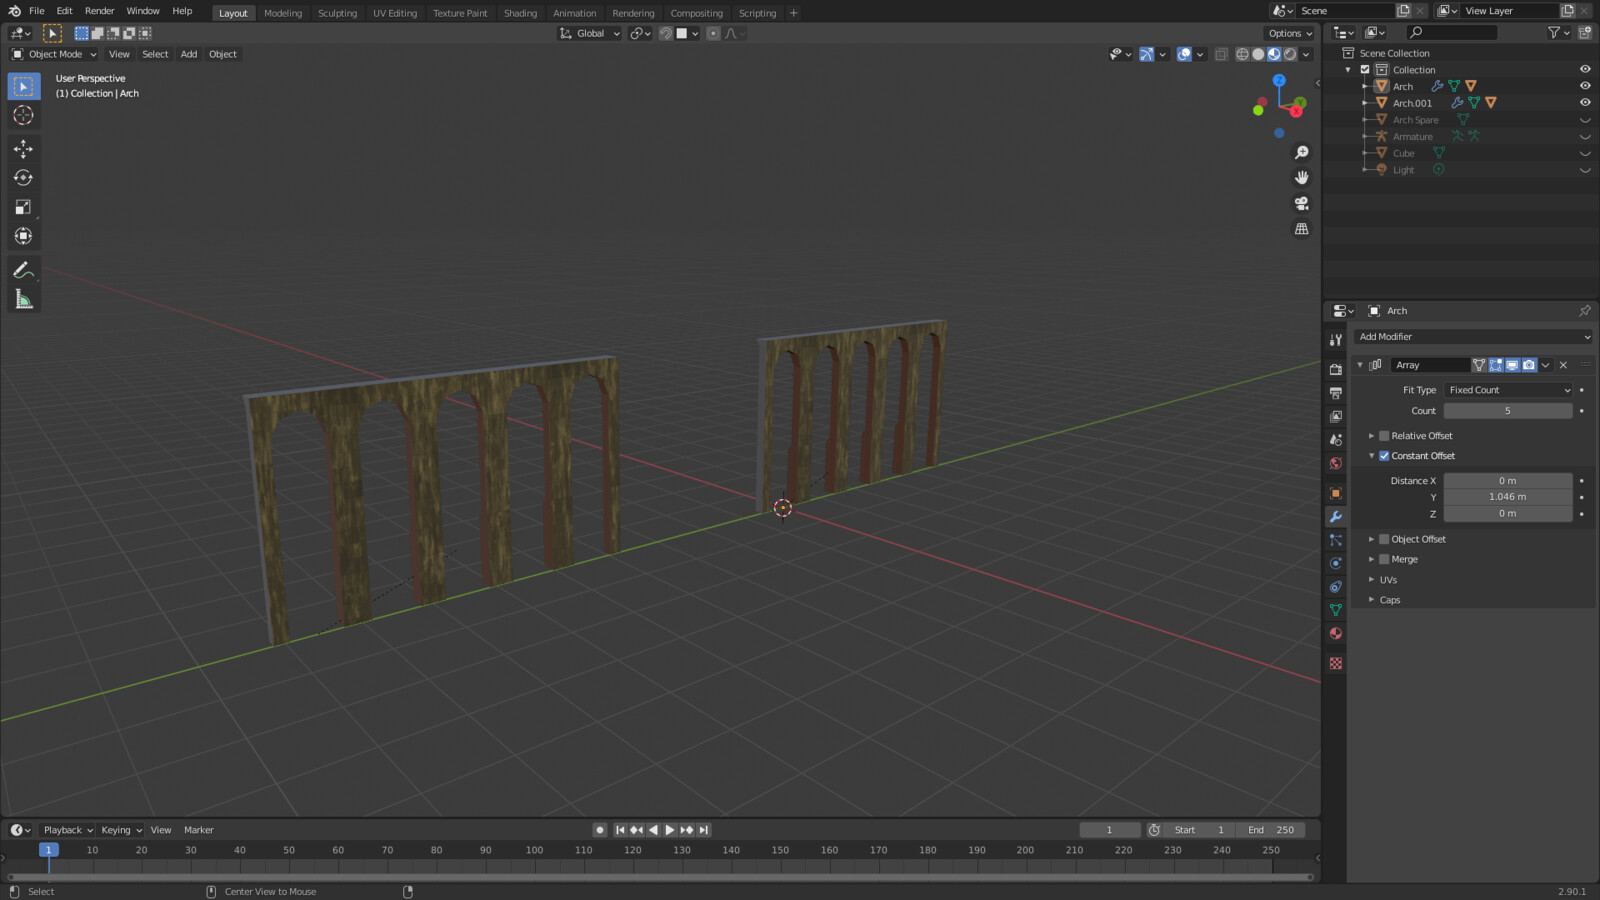Hide the Arch.001 object in outliner
Screen dimensions: 1600x900
(x=1585, y=103)
